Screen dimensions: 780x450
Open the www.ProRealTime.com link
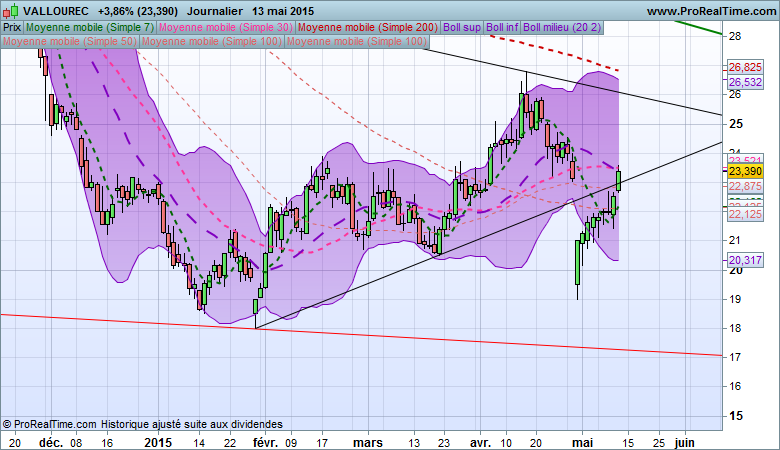tap(711, 11)
